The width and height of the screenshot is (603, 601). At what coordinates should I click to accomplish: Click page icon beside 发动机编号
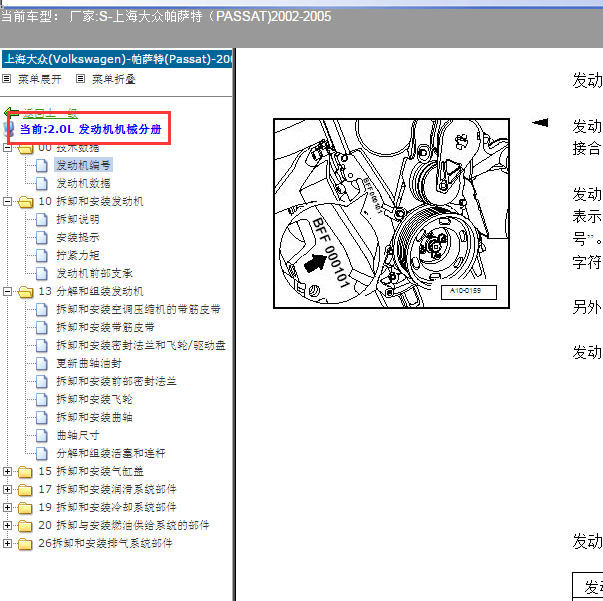point(42,165)
